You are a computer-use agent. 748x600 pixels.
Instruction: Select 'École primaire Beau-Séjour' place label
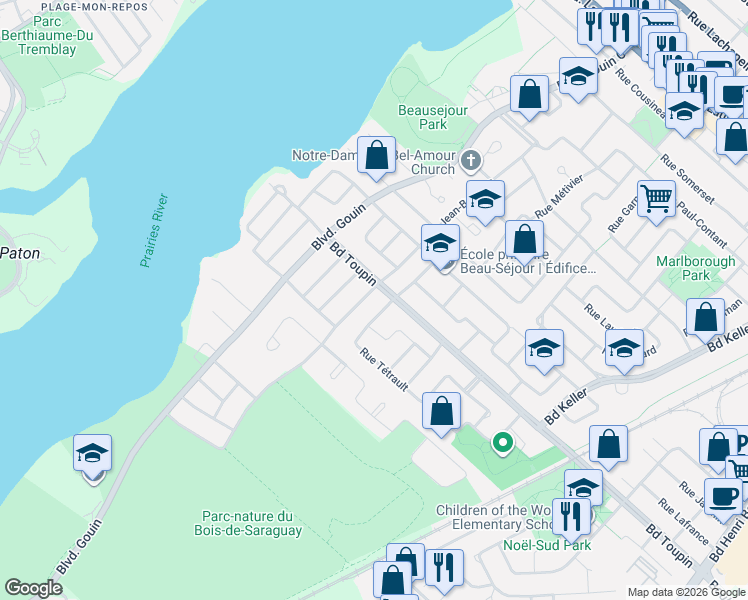click(528, 261)
